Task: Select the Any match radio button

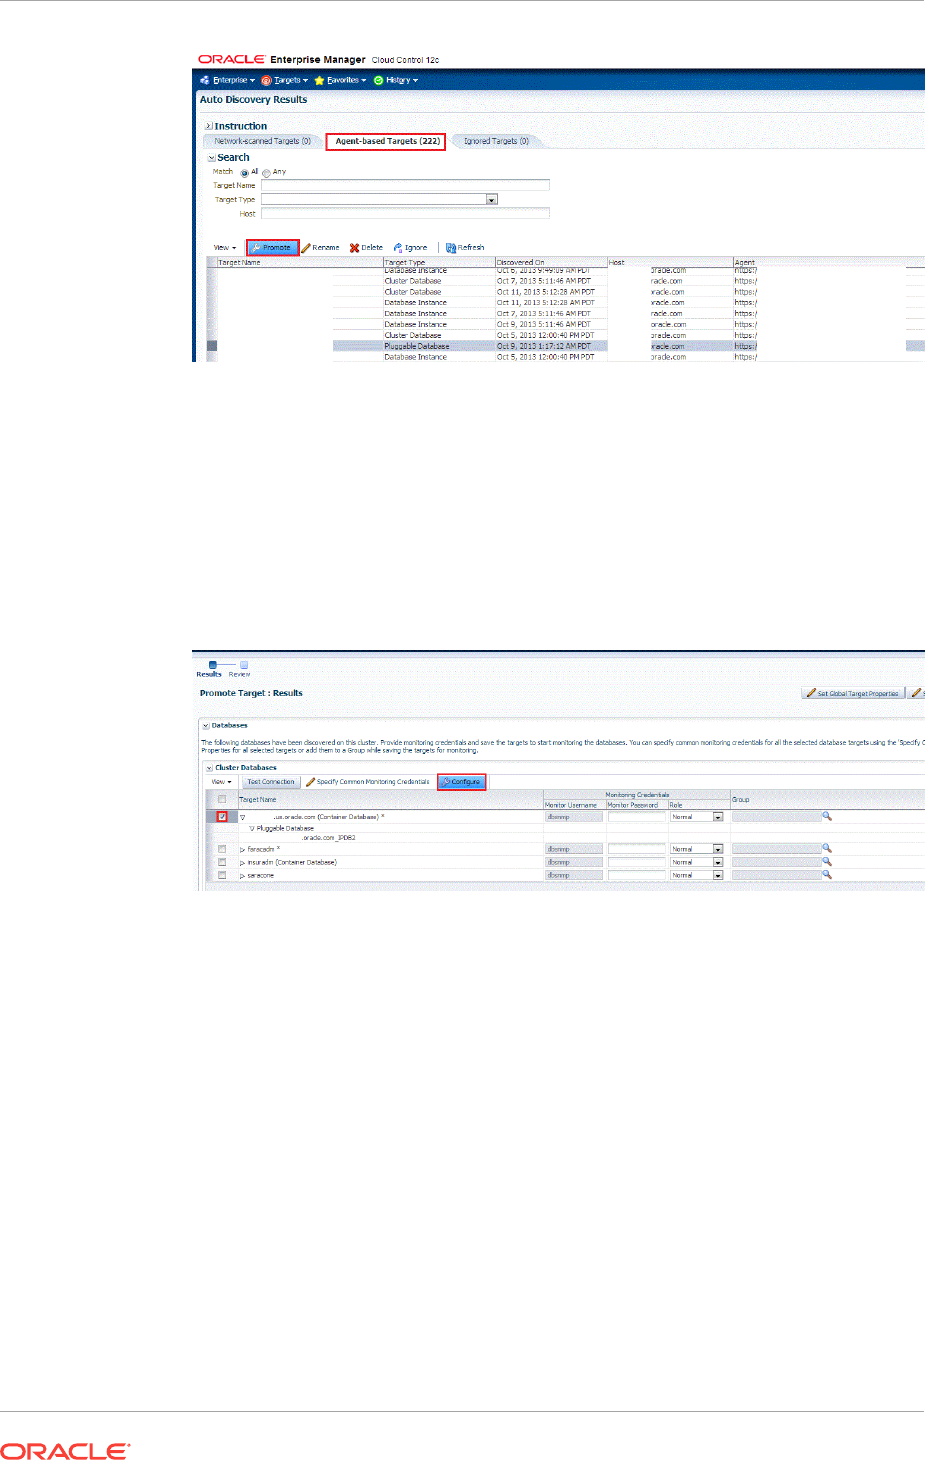Action: coord(266,172)
